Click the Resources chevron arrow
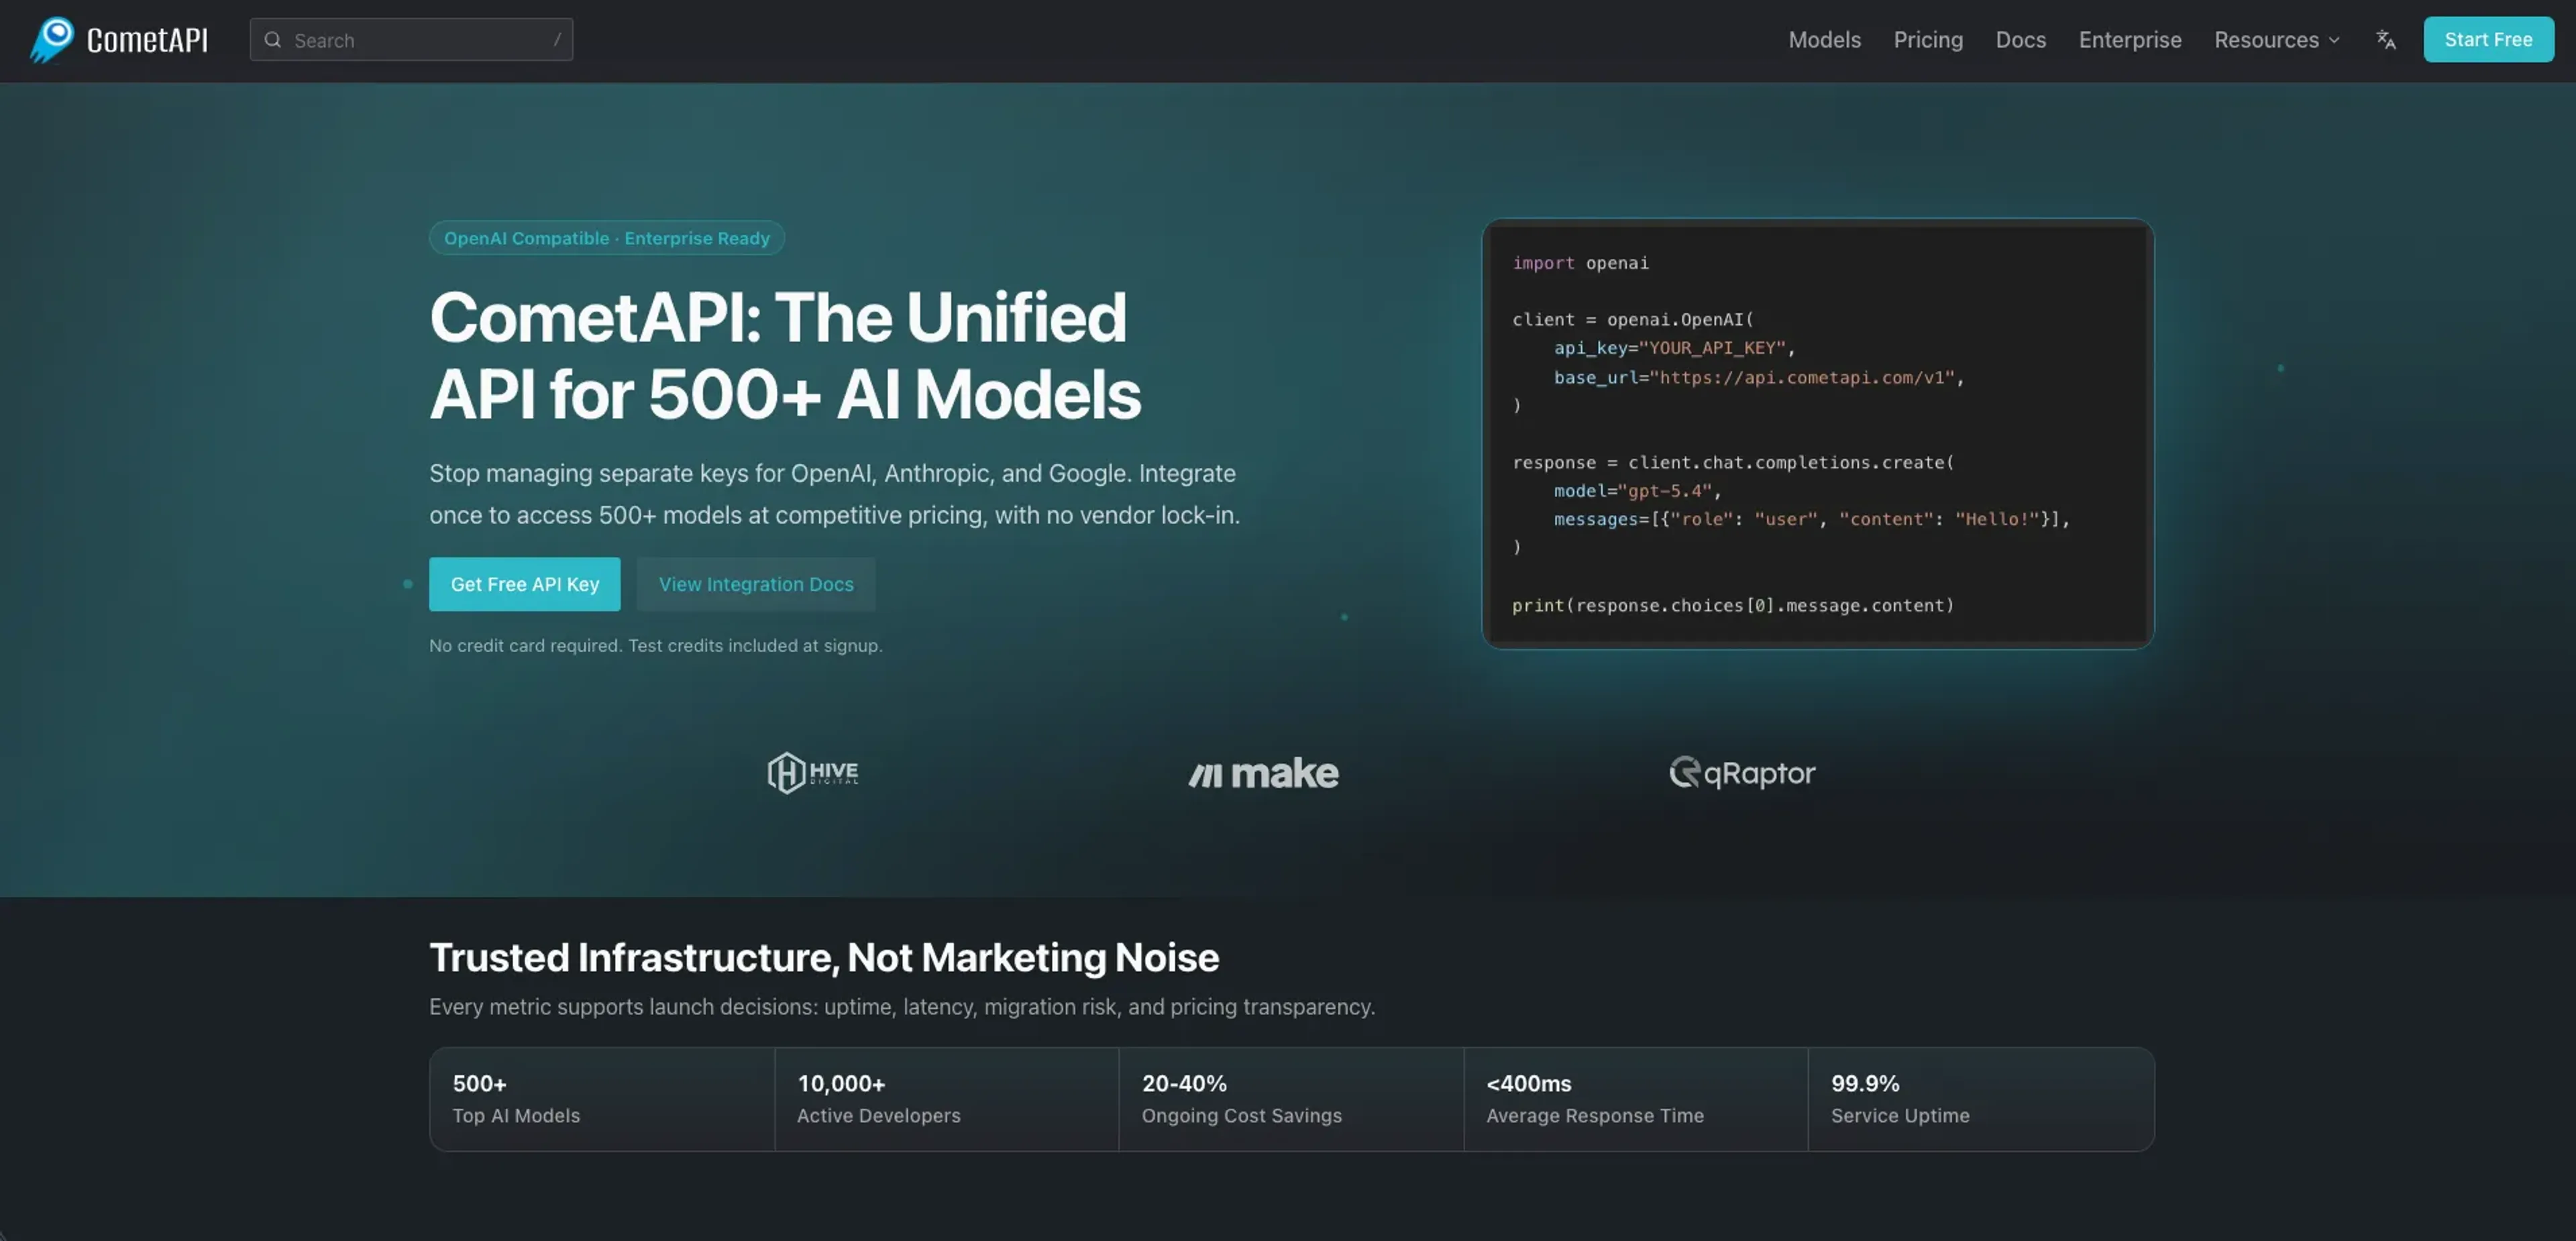This screenshot has width=2576, height=1241. 2334,41
